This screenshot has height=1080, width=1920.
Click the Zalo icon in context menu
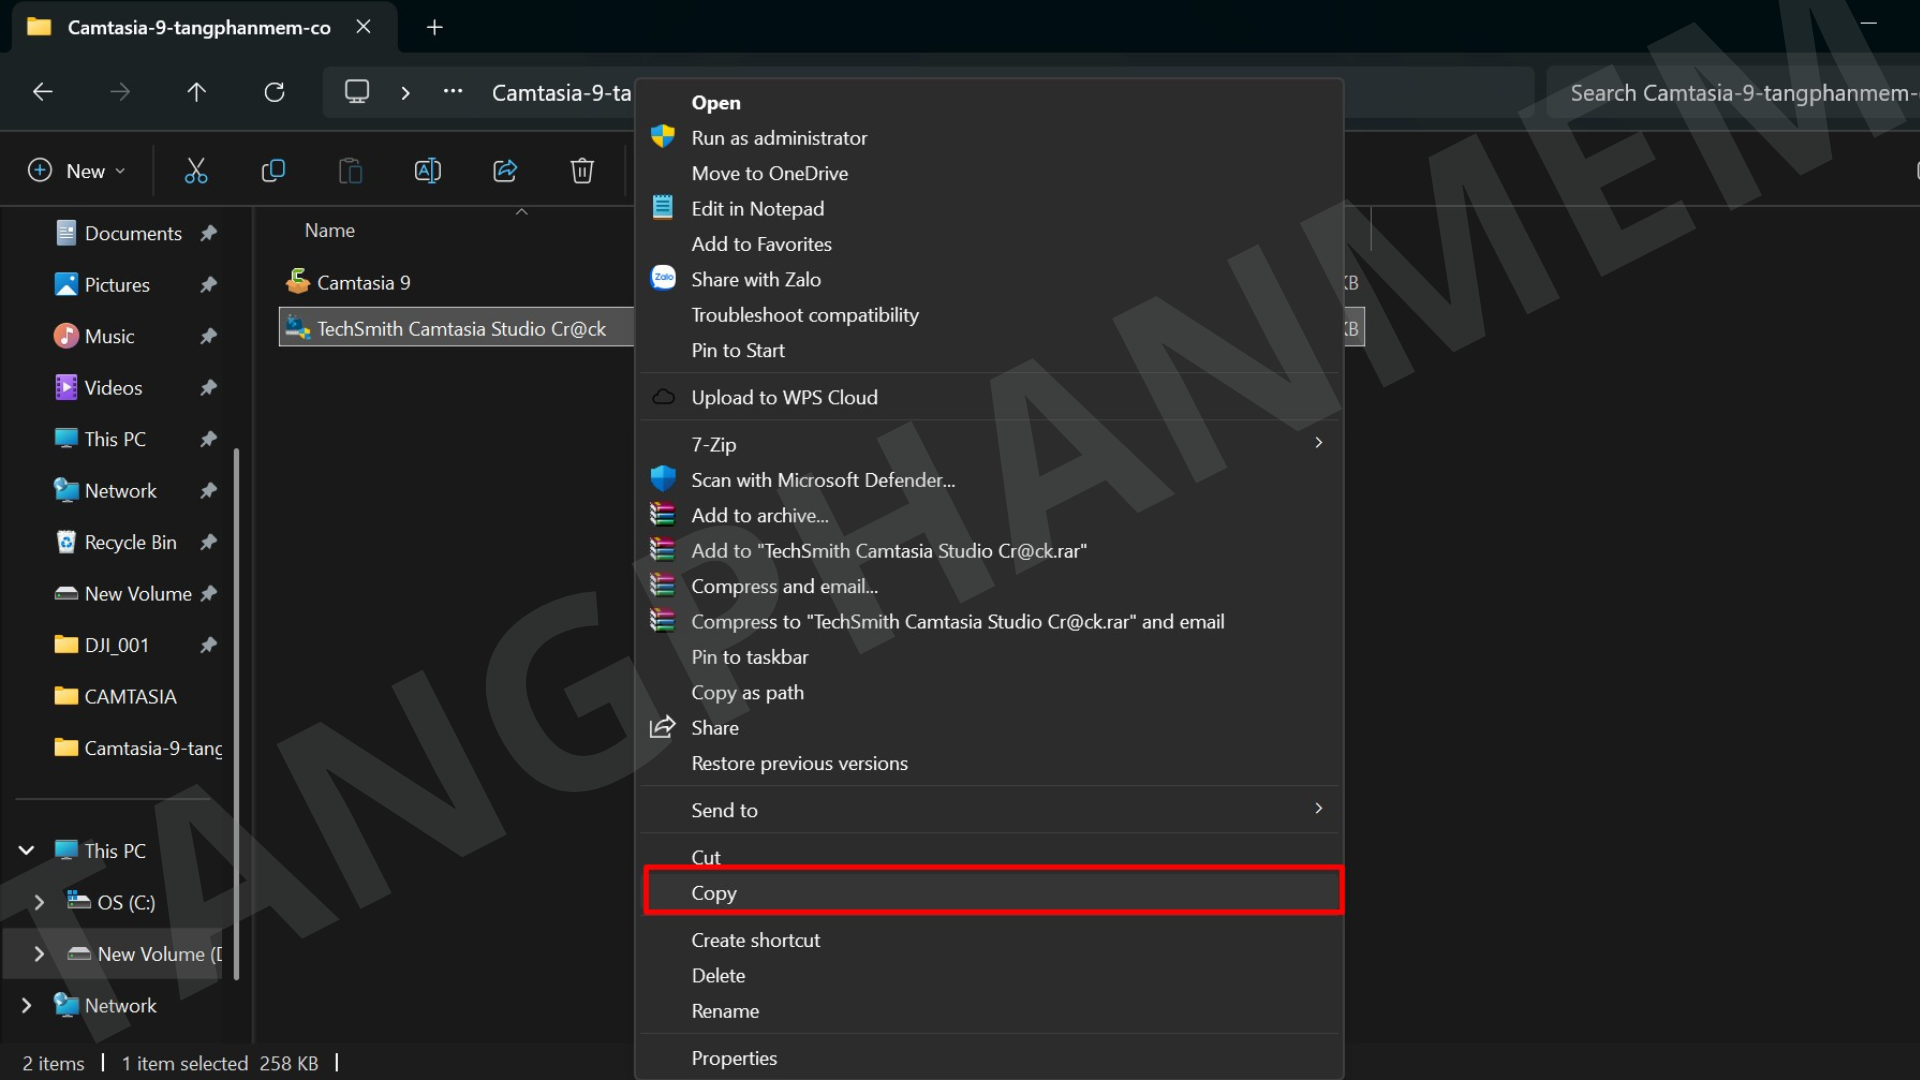click(663, 278)
